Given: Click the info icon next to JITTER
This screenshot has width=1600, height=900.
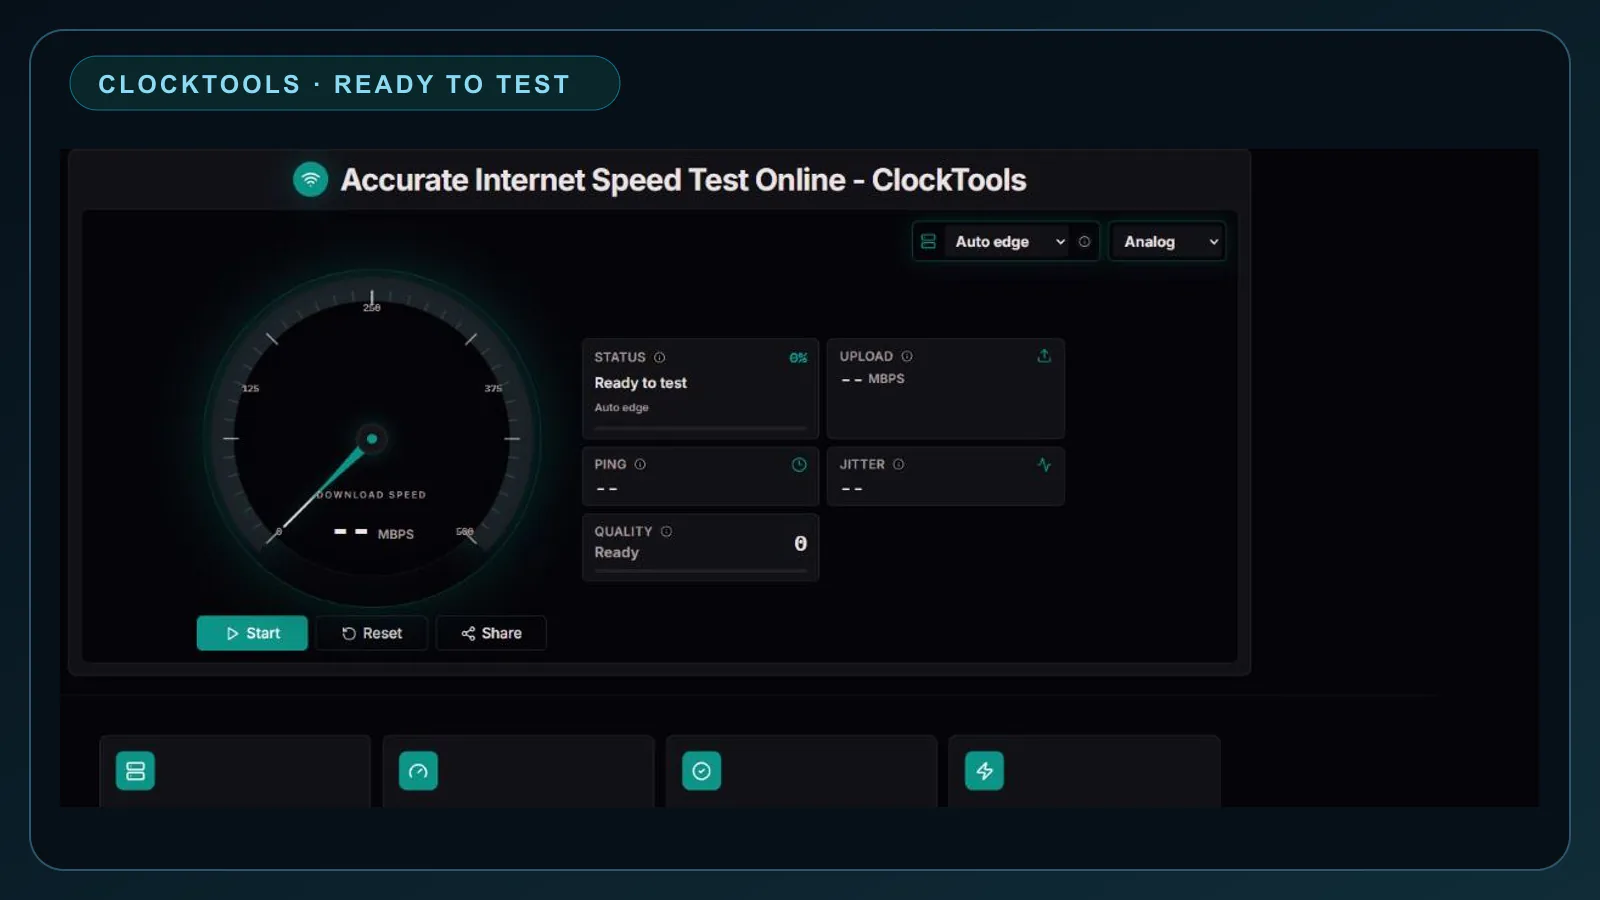Looking at the screenshot, I should click(x=898, y=464).
